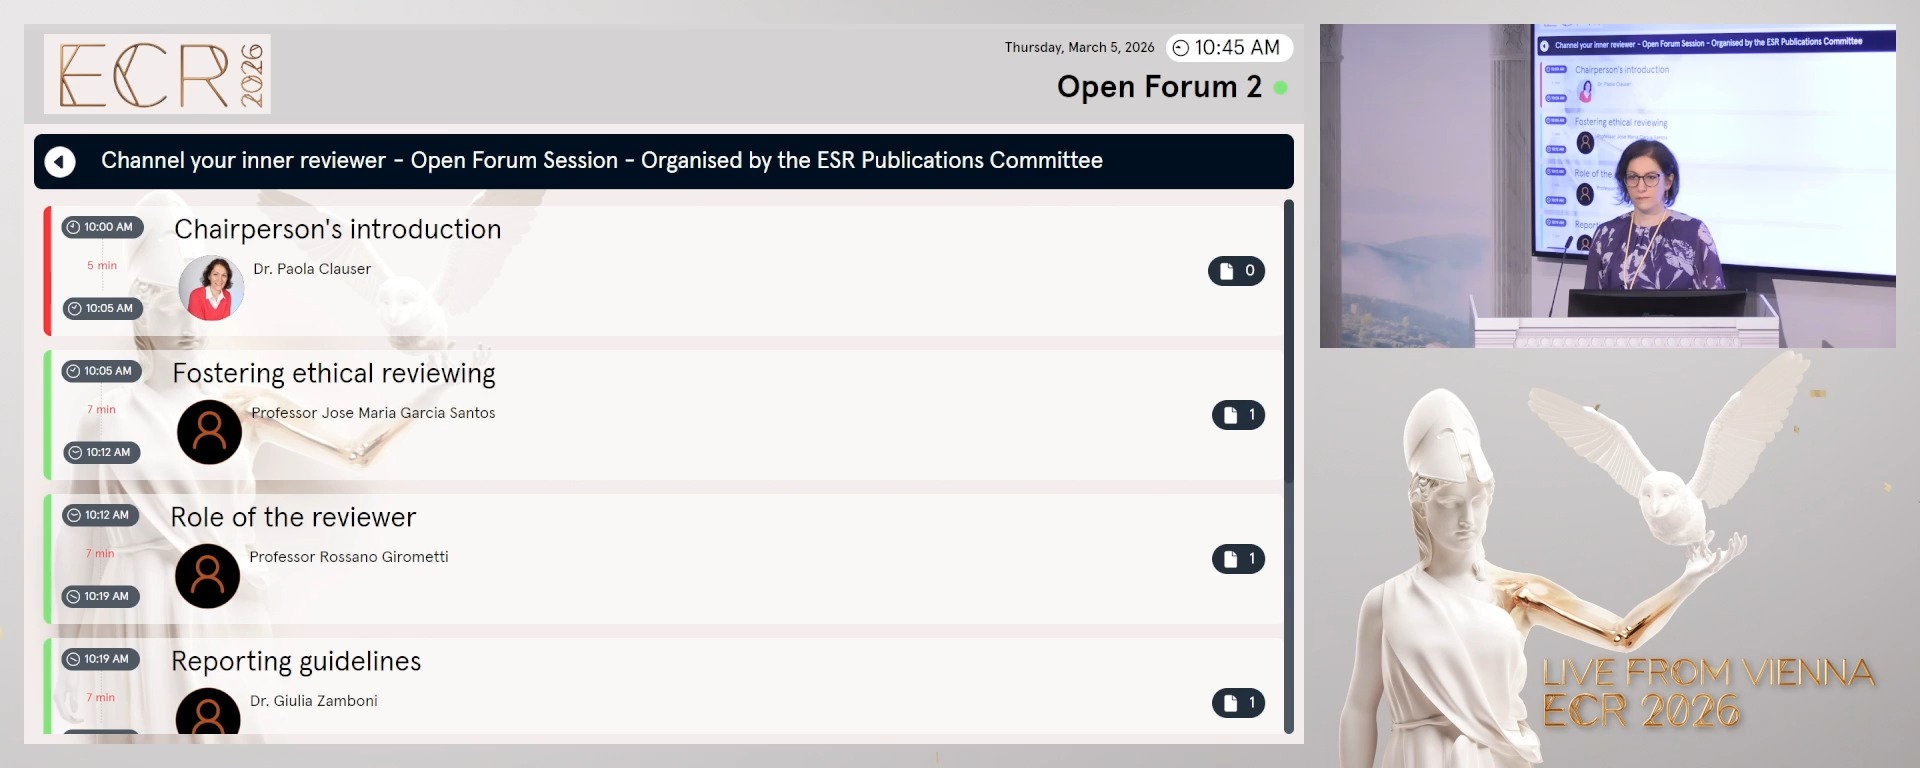Select the Reporting guidelines title

pos(296,662)
